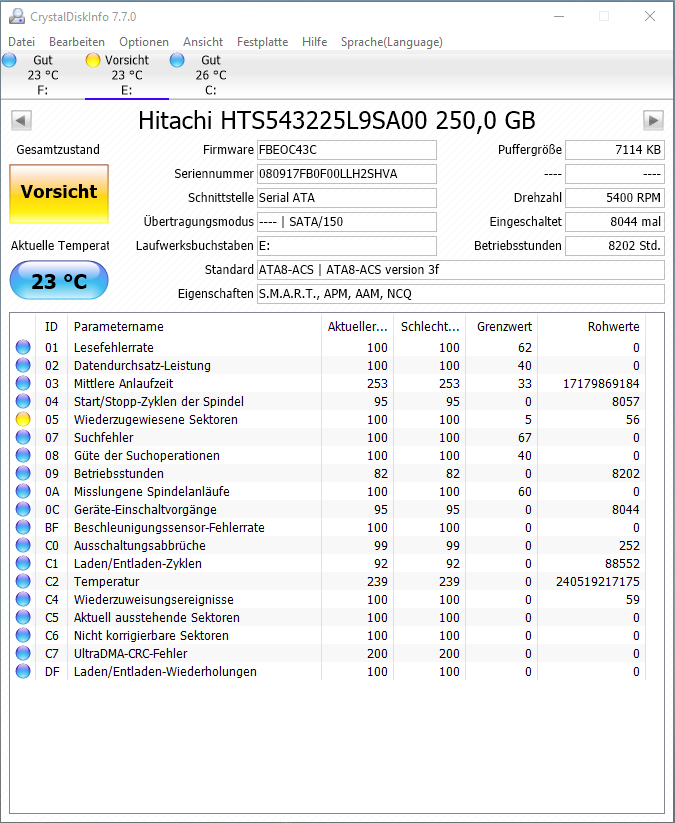The height and width of the screenshot is (823, 675).
Task: Click the disk title Hitachi HTS543225L9SA00
Action: [x=336, y=121]
